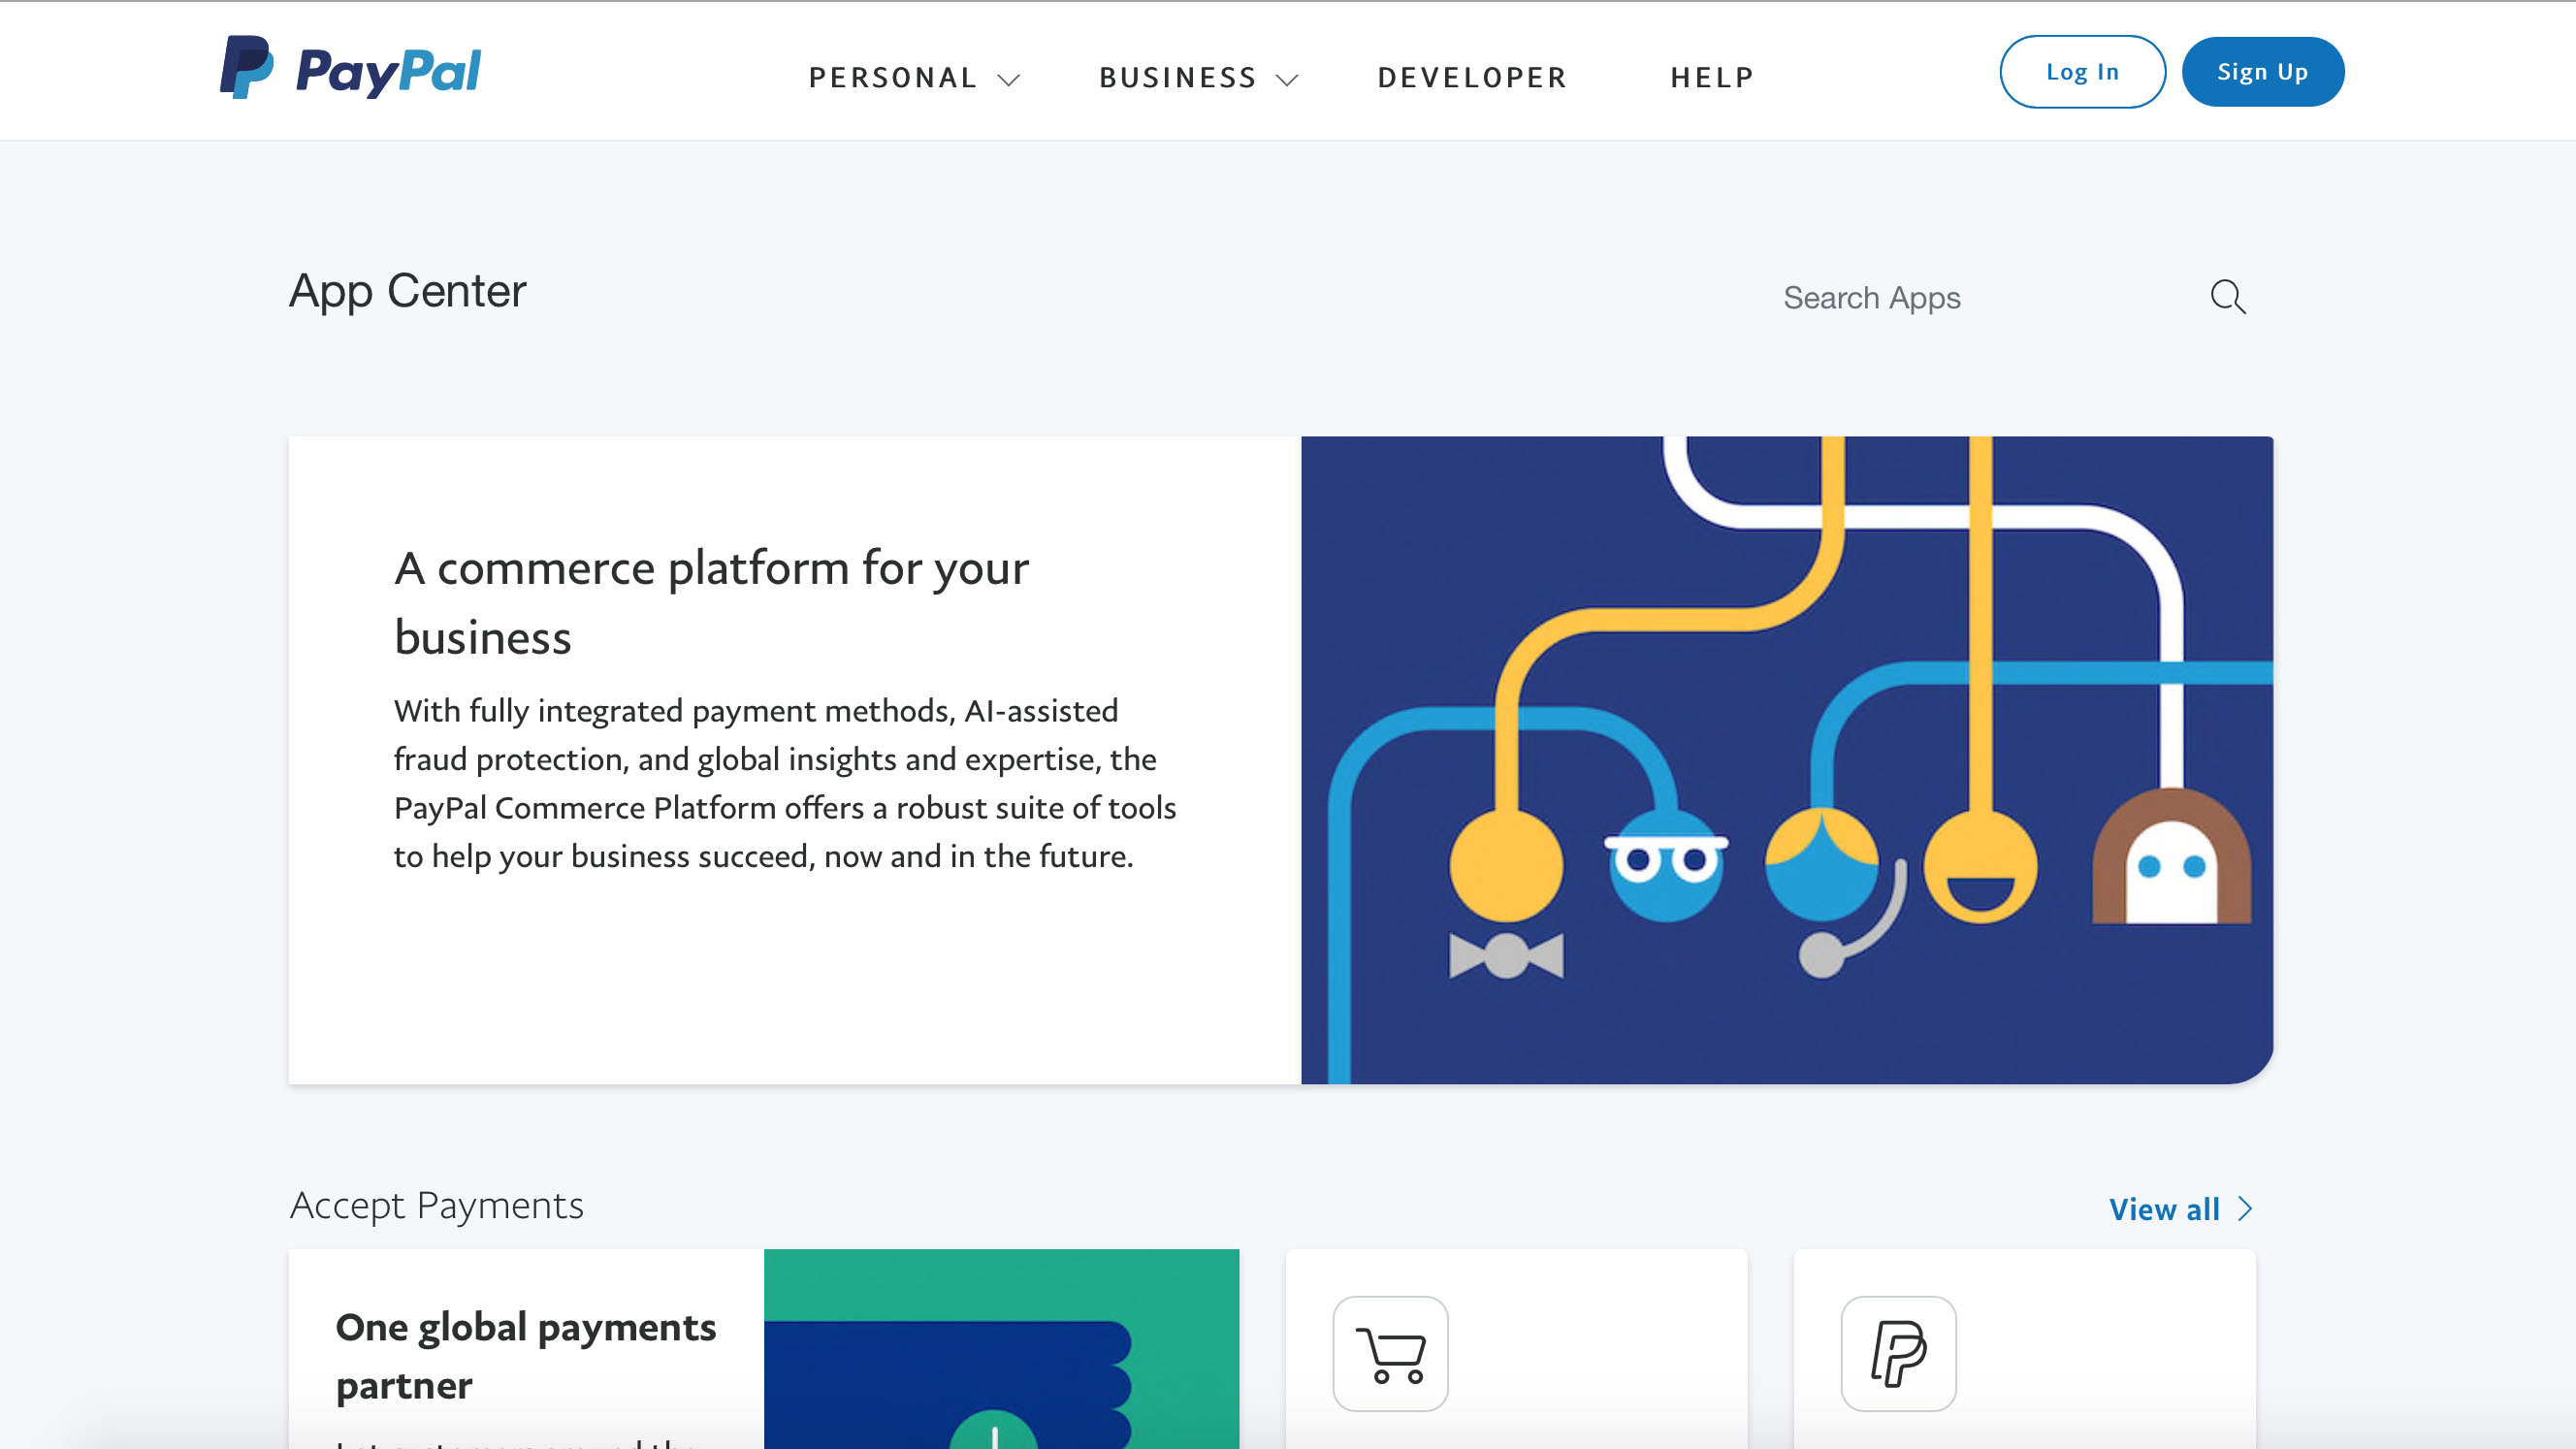Screen dimensions: 2576x1449
Task: Expand the Business navigation dropdown
Action: click(1198, 76)
